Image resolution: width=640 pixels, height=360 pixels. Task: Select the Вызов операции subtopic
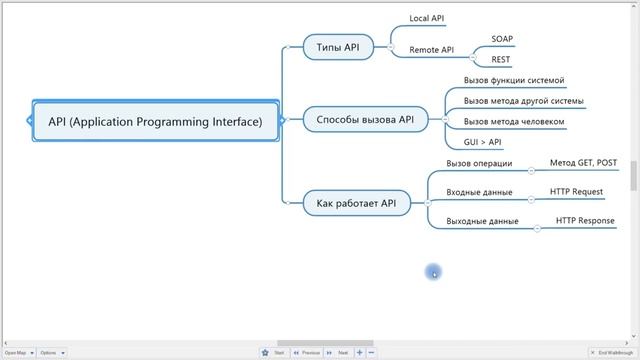click(x=479, y=163)
